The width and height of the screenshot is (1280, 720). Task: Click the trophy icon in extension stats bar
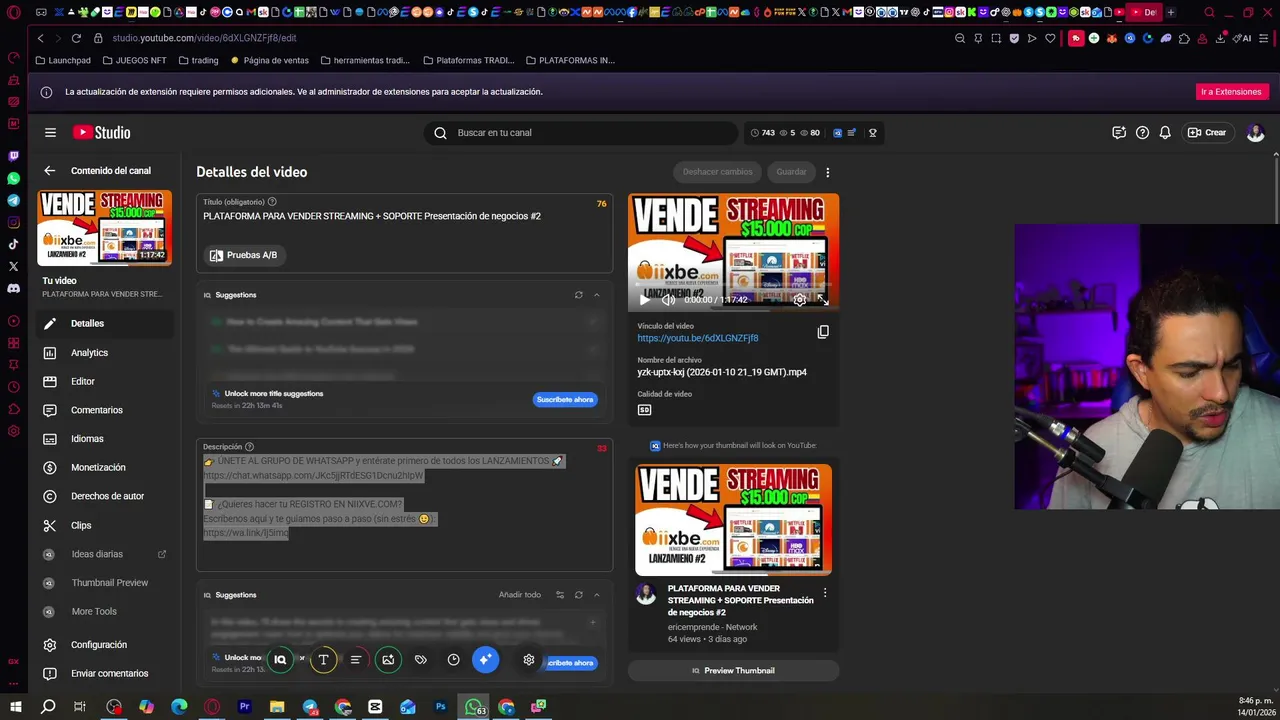(873, 132)
